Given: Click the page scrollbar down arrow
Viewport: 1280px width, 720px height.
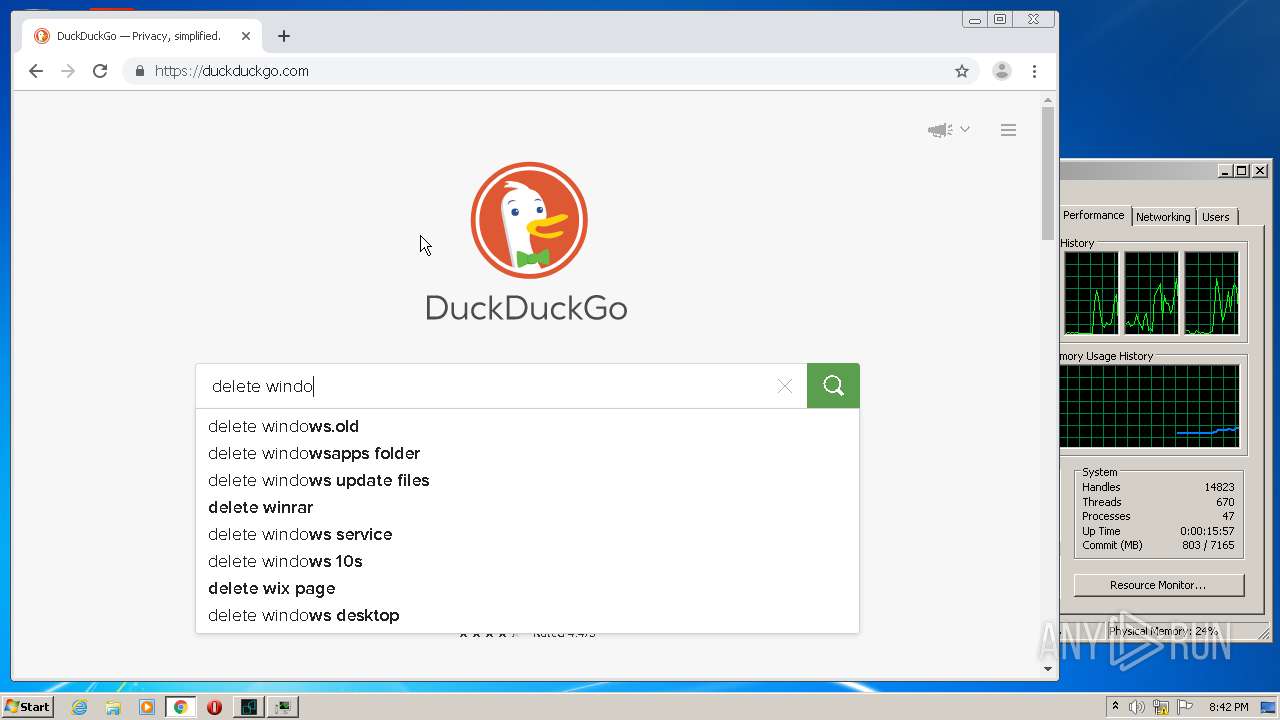Looking at the screenshot, I should pos(1048,669).
